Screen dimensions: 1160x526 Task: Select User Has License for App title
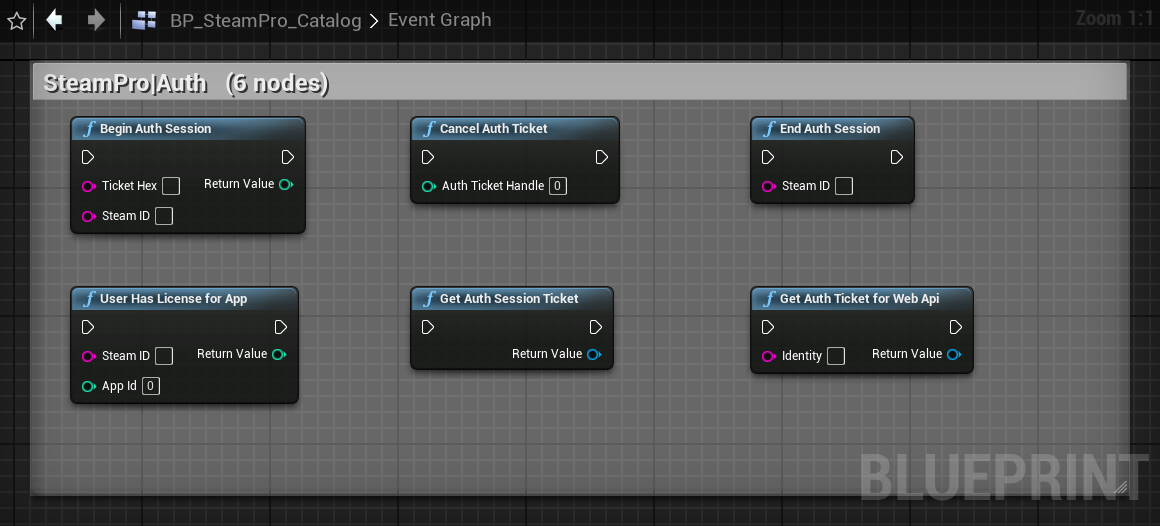point(173,299)
